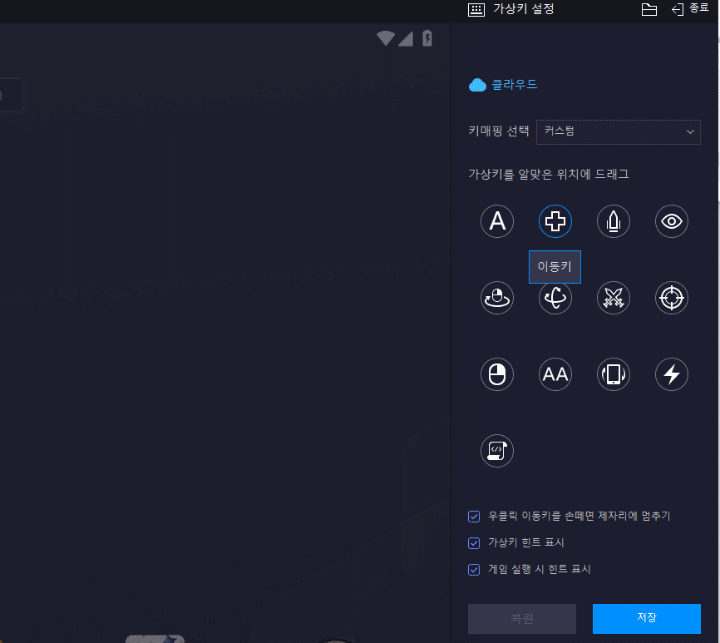Click the 종료 exit button

(x=690, y=9)
